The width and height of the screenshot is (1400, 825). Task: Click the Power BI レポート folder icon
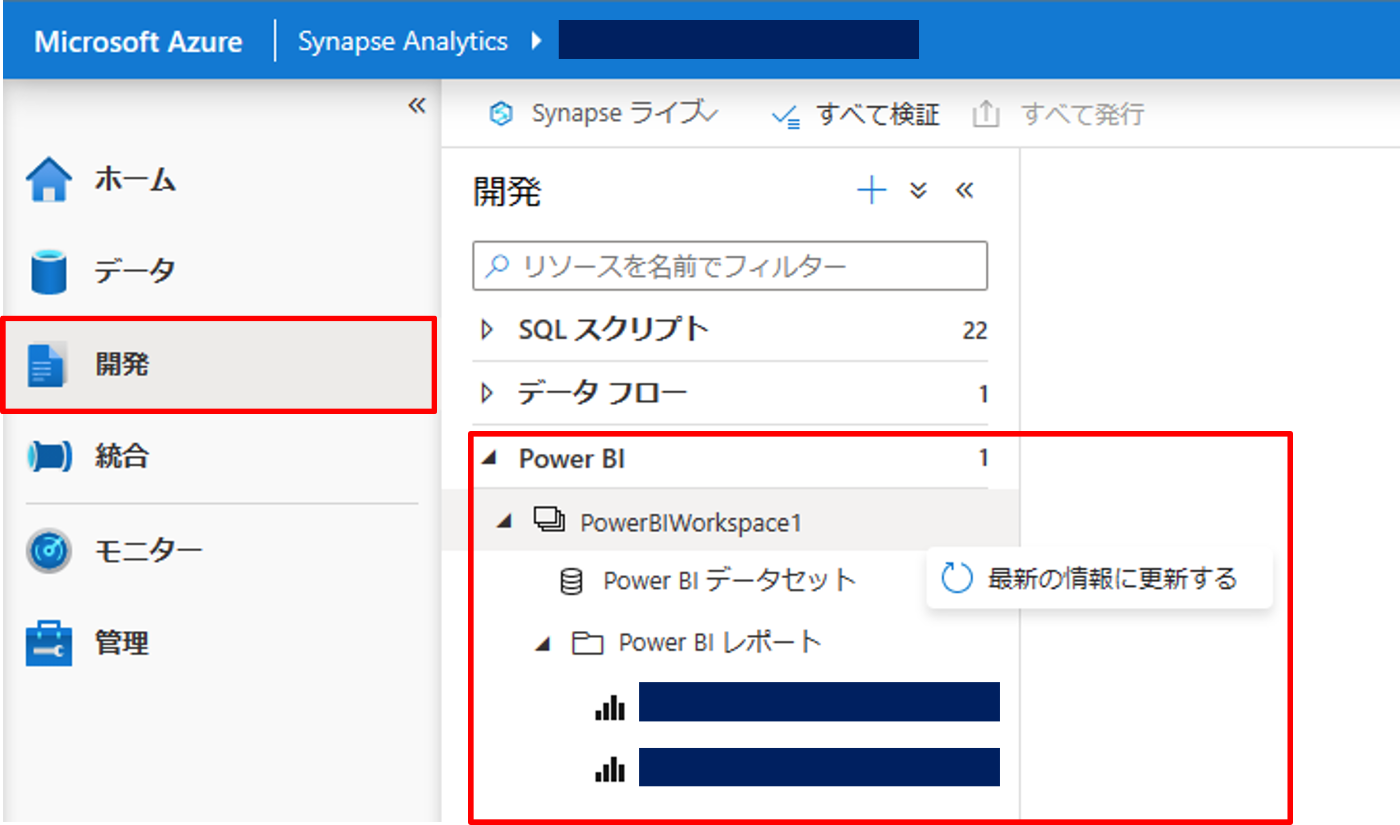click(x=587, y=643)
